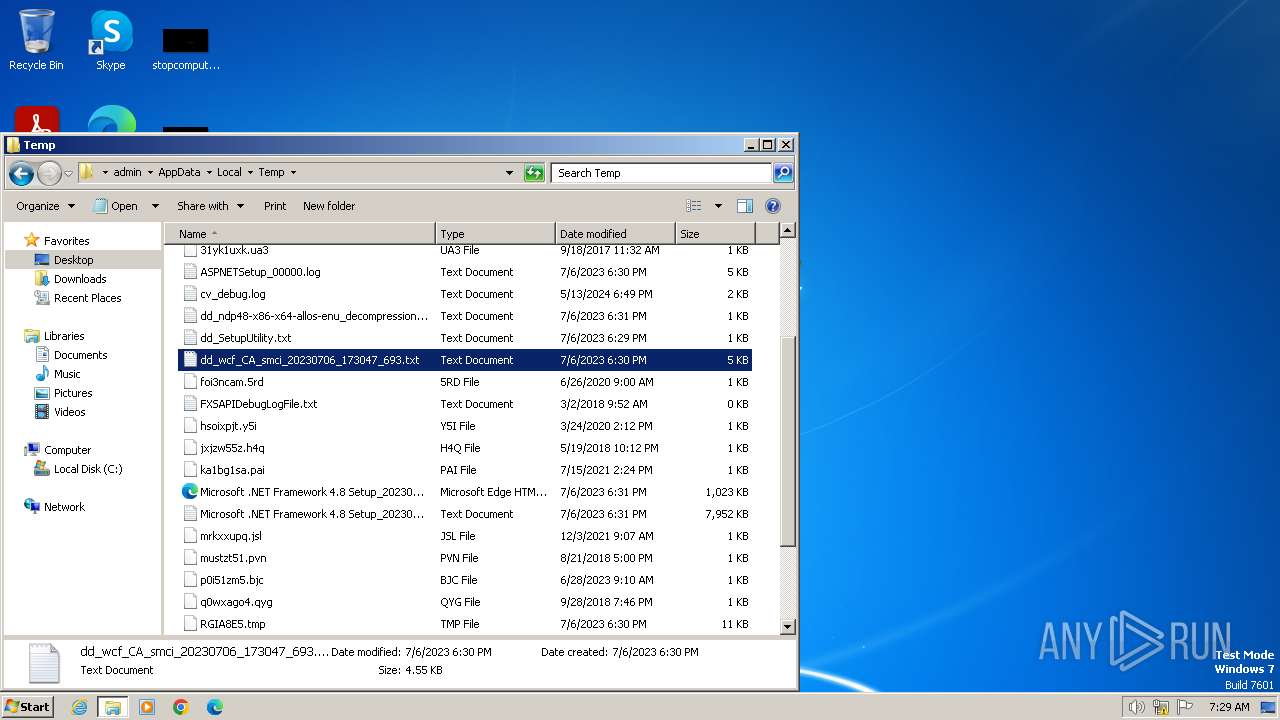Select the q0wxago4.qyg file icon
The image size is (1280, 720).
191,602
